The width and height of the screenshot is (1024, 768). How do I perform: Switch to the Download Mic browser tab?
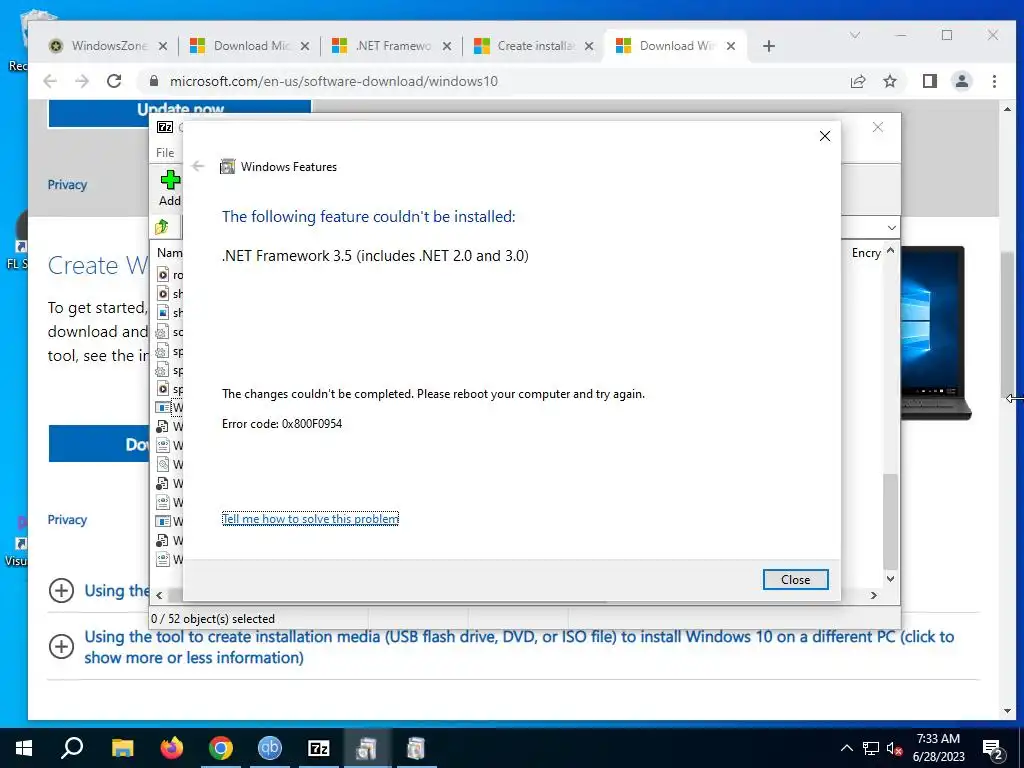point(250,46)
